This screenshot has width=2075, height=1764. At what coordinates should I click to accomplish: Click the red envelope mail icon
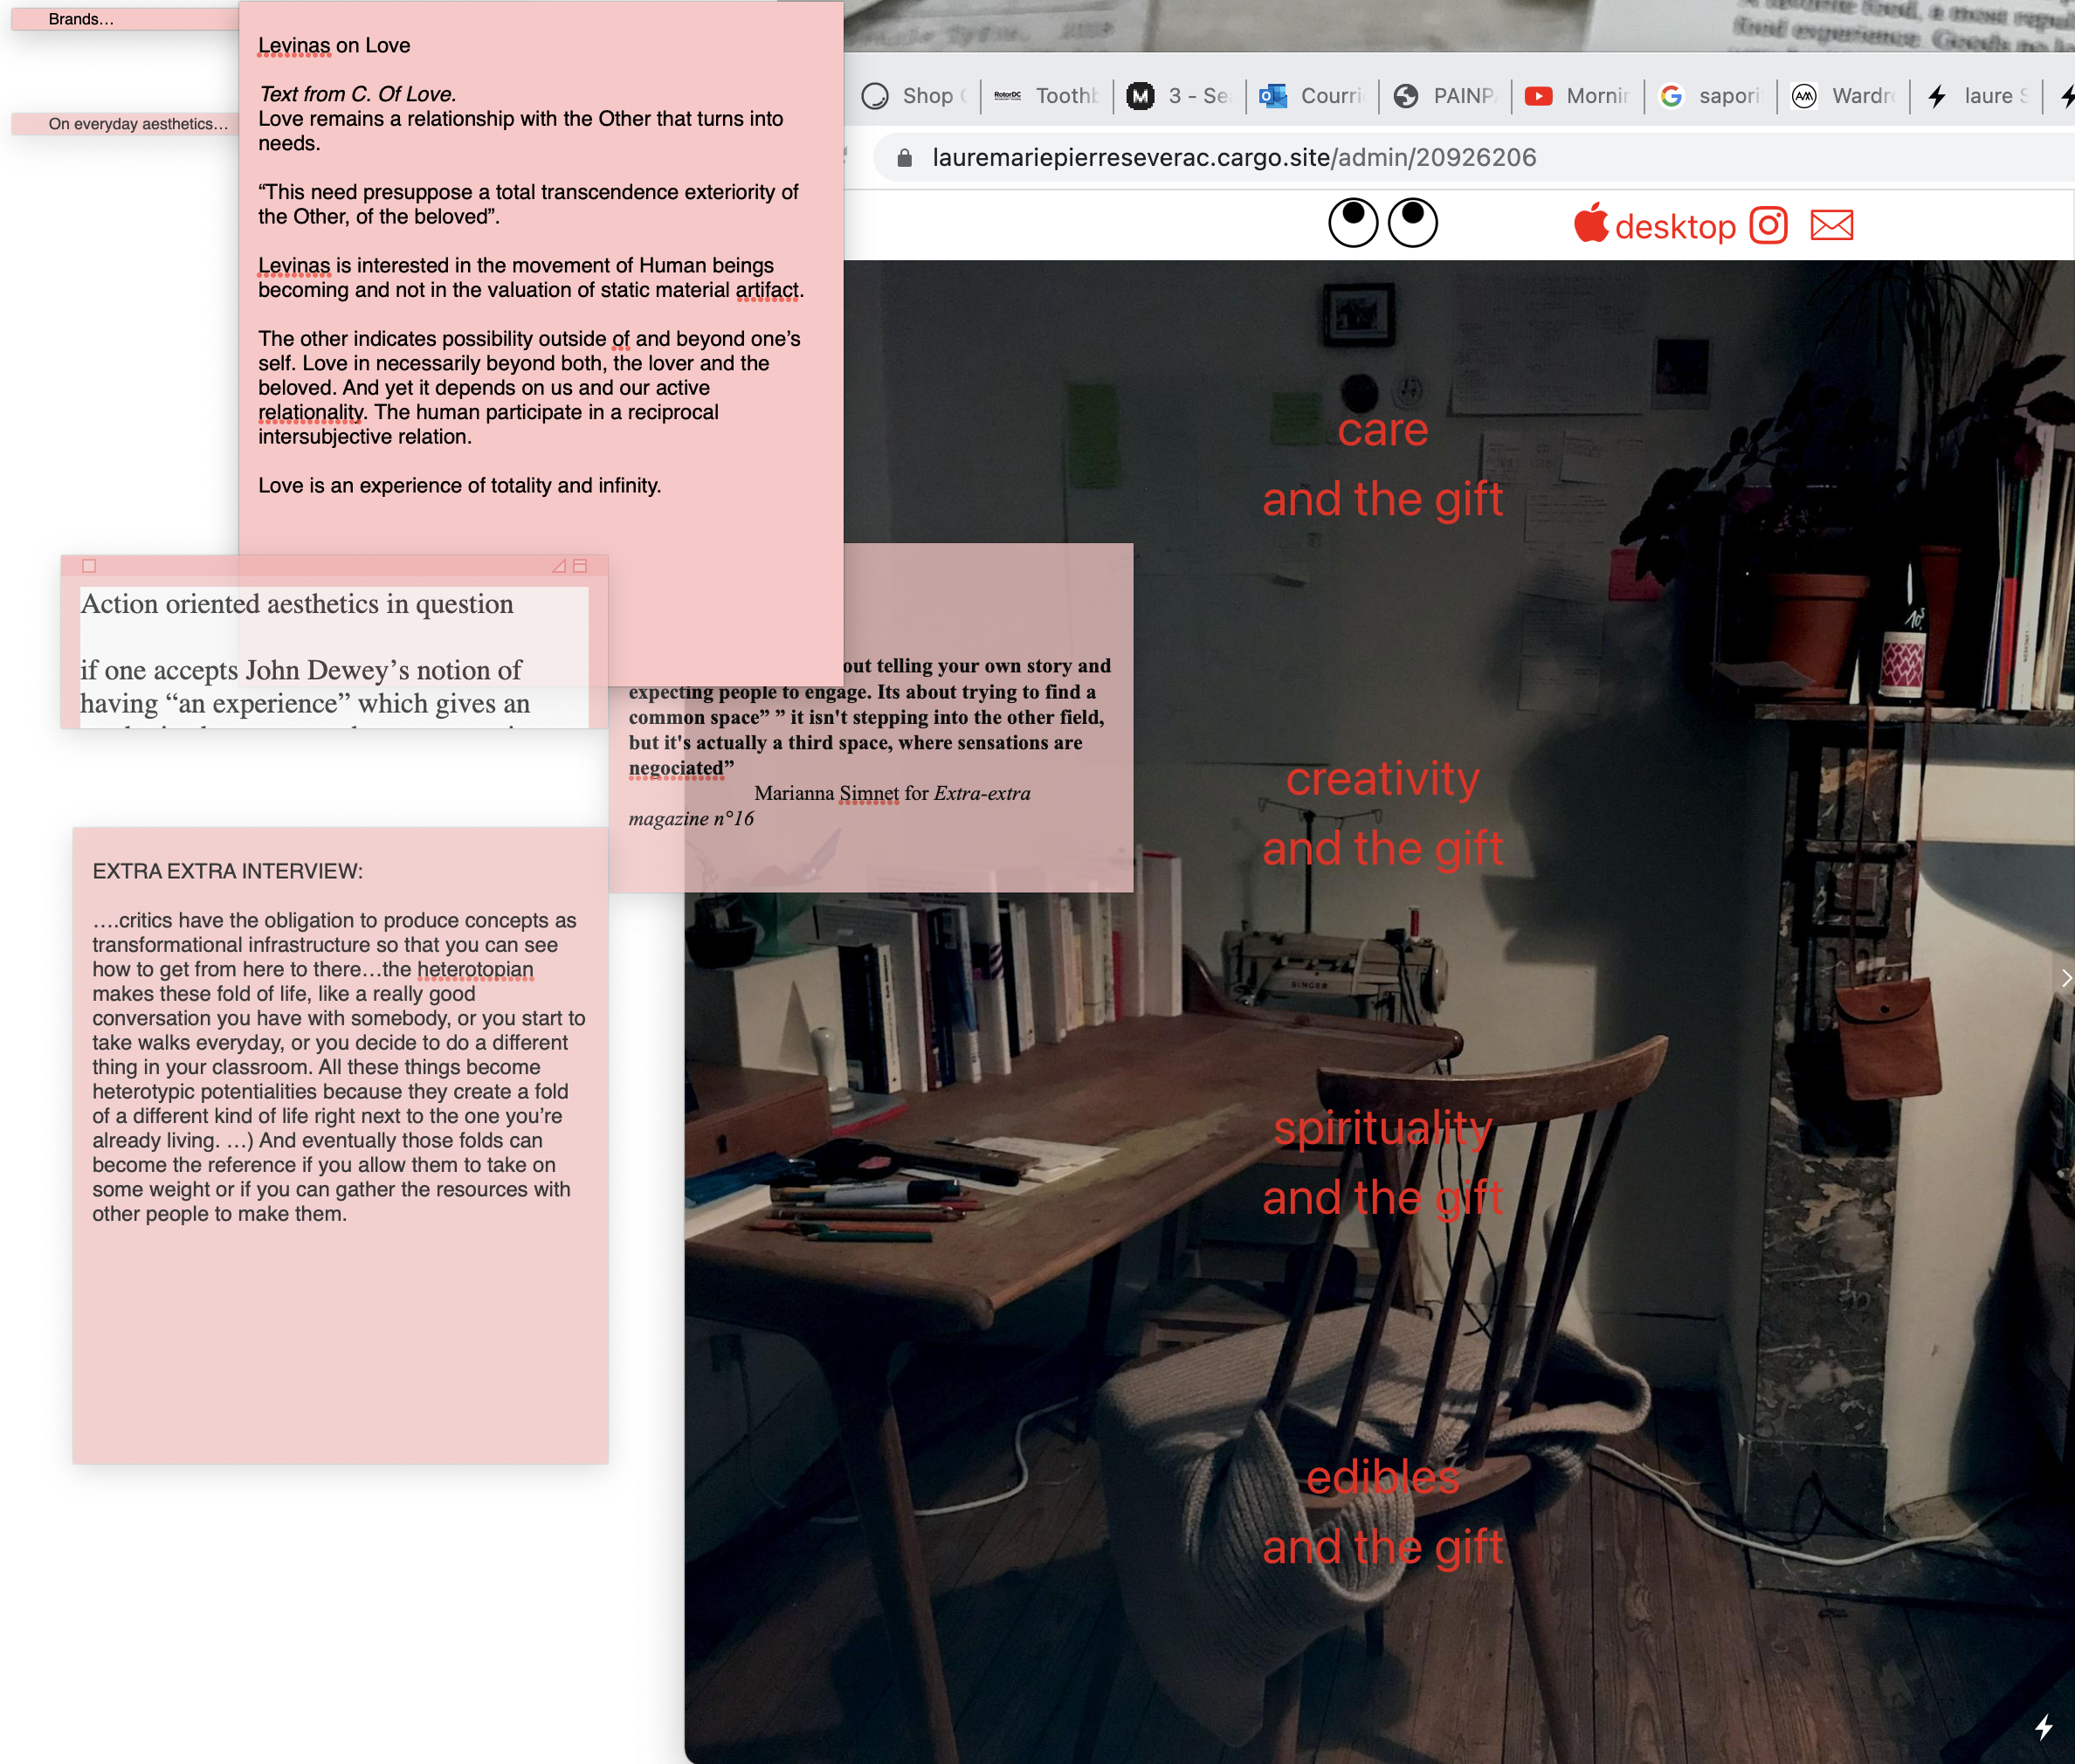click(1831, 225)
